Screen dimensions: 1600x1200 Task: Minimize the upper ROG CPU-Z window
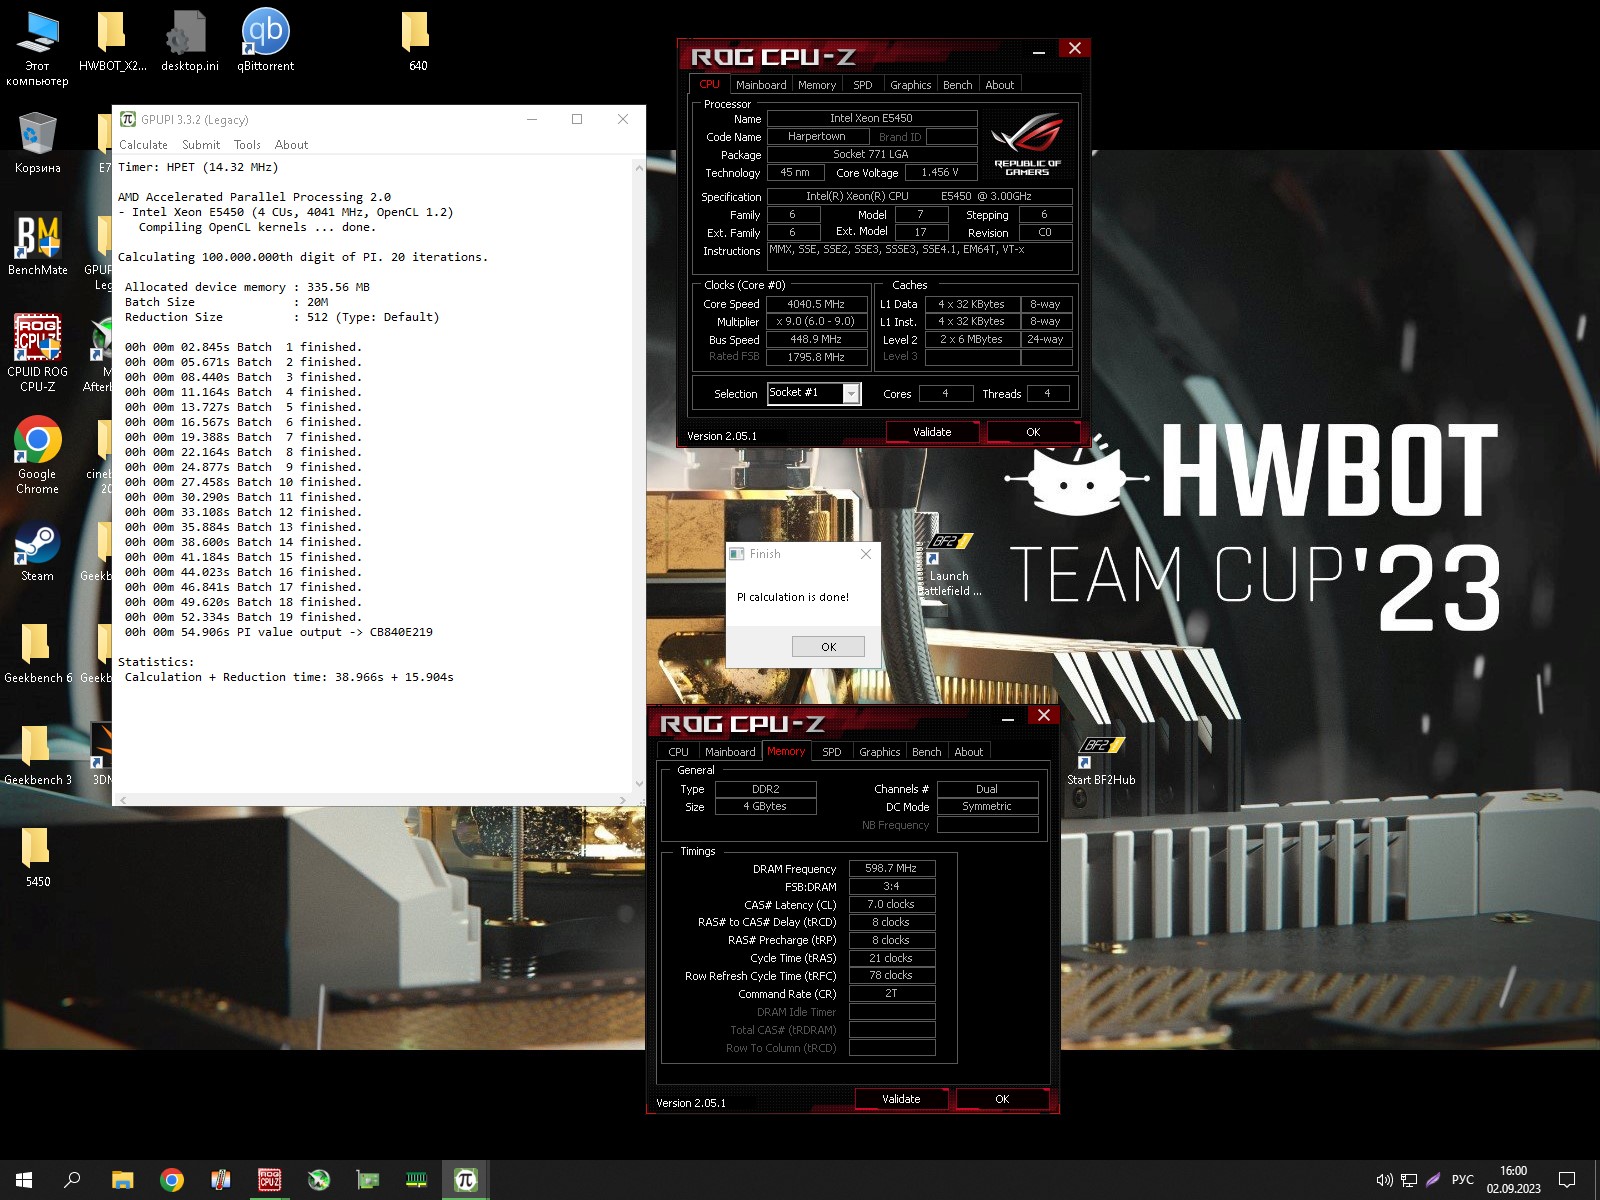click(x=1039, y=50)
